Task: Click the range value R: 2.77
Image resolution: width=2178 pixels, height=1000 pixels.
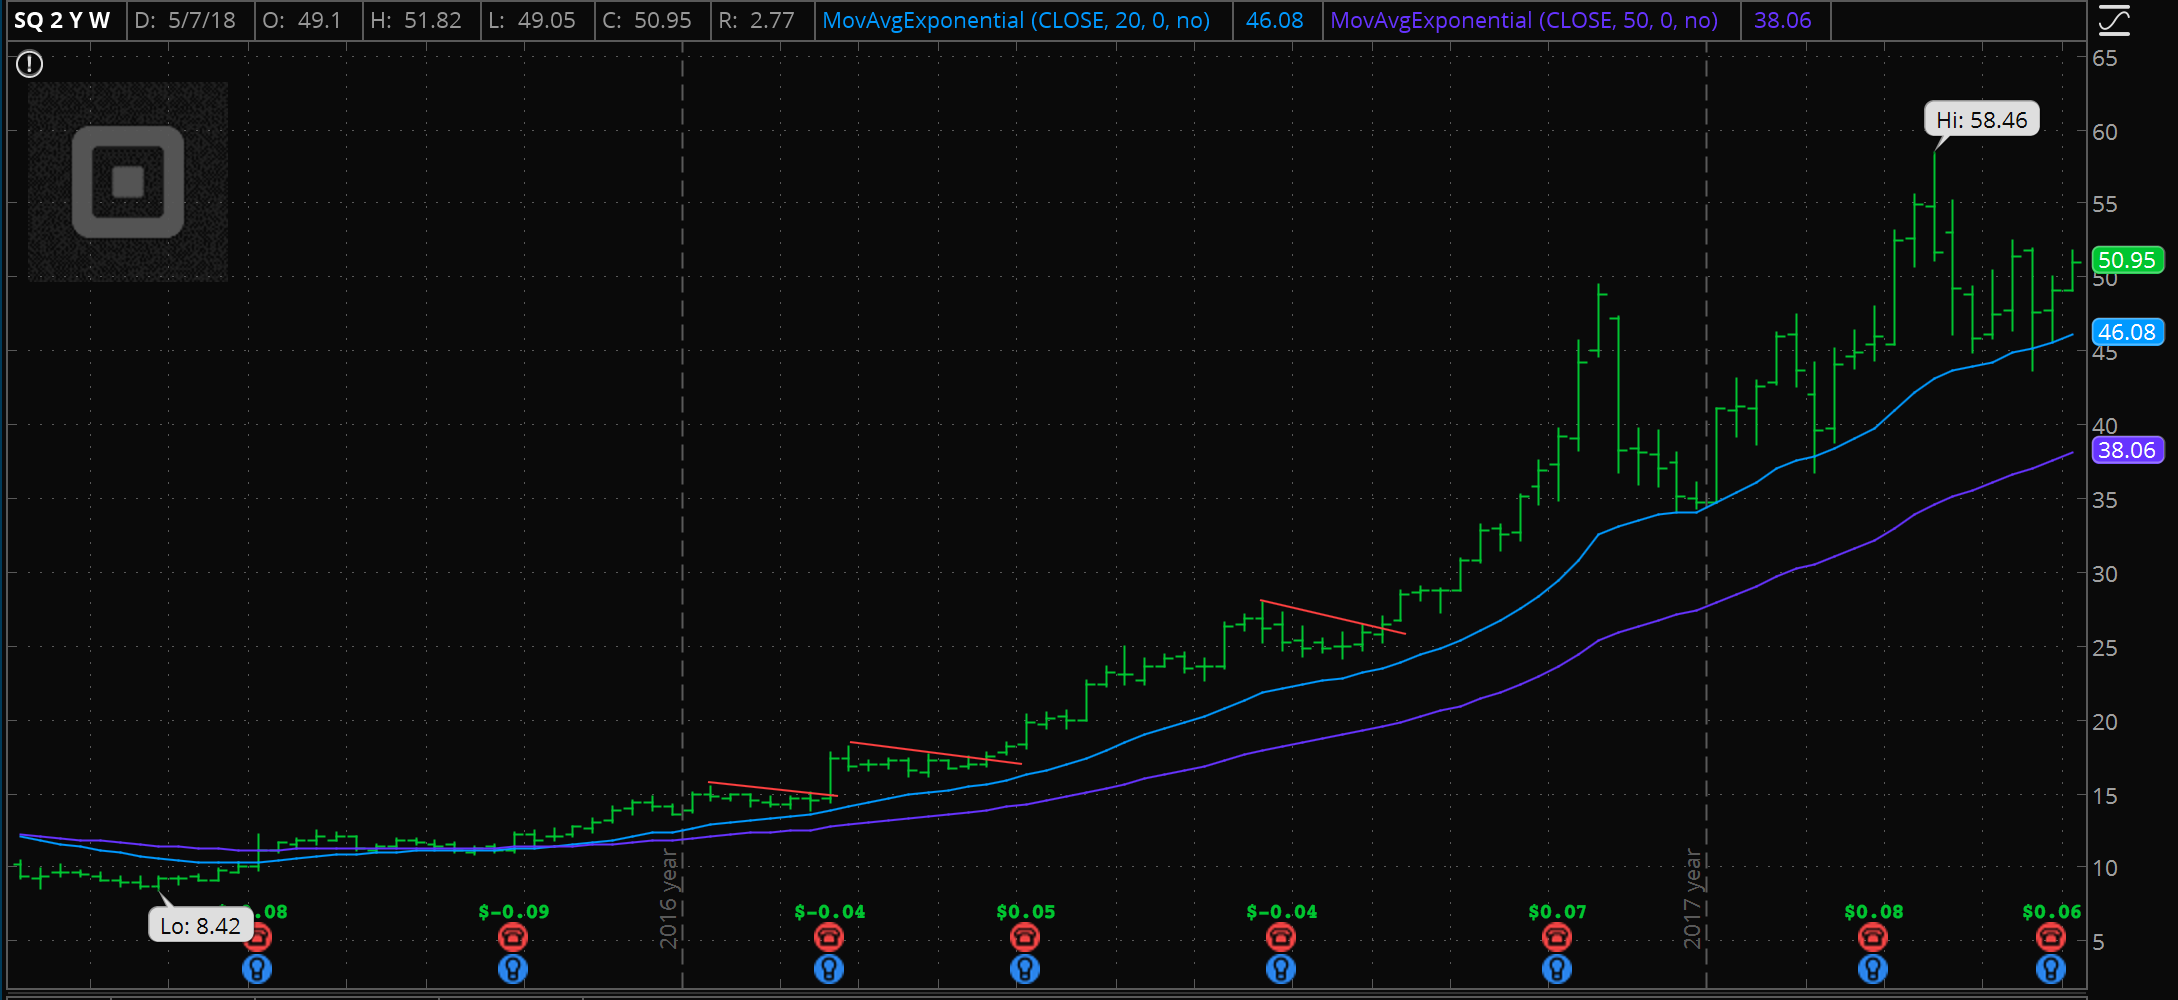Action: 756,20
